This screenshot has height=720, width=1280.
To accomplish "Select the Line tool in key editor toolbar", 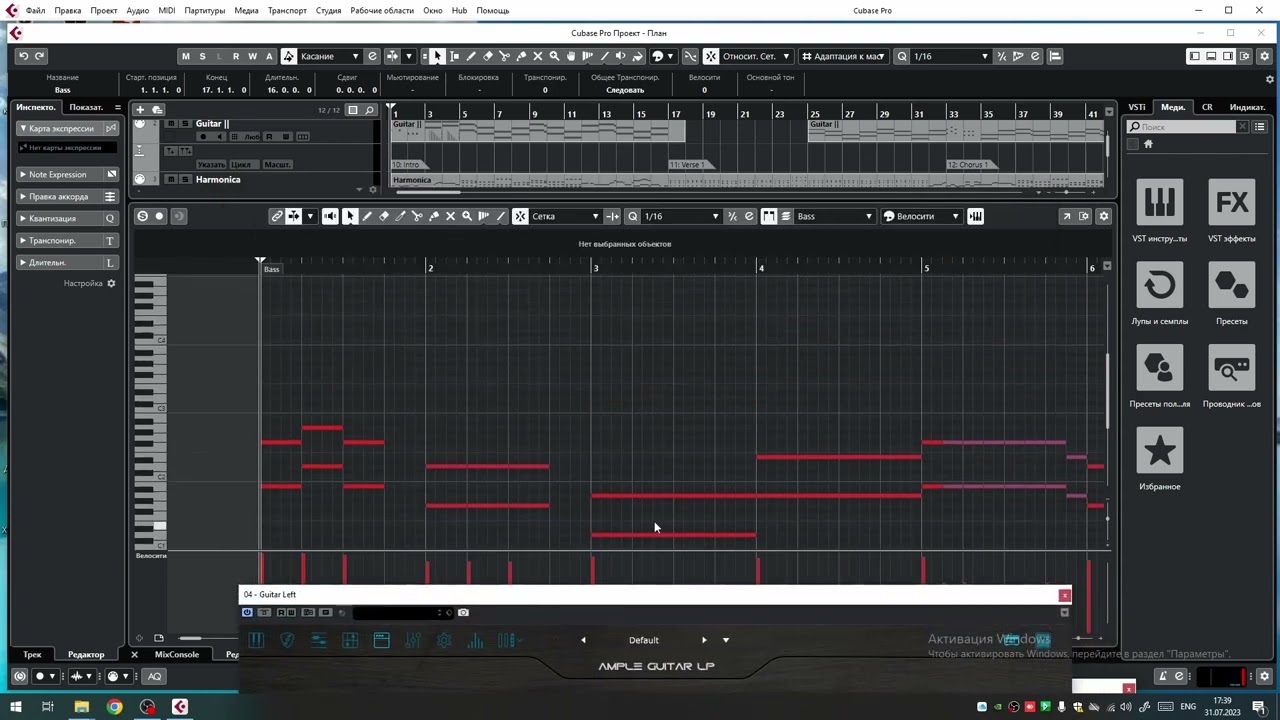I will pos(500,216).
